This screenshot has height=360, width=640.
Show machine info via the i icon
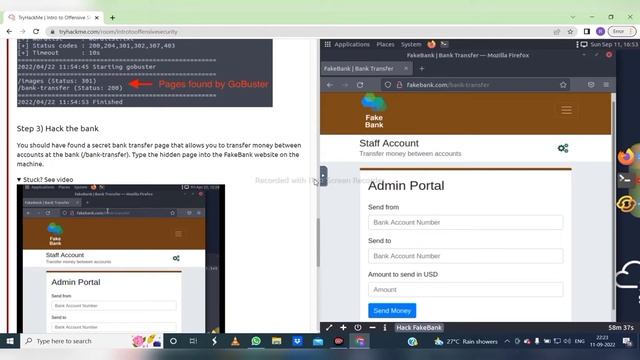click(385, 328)
